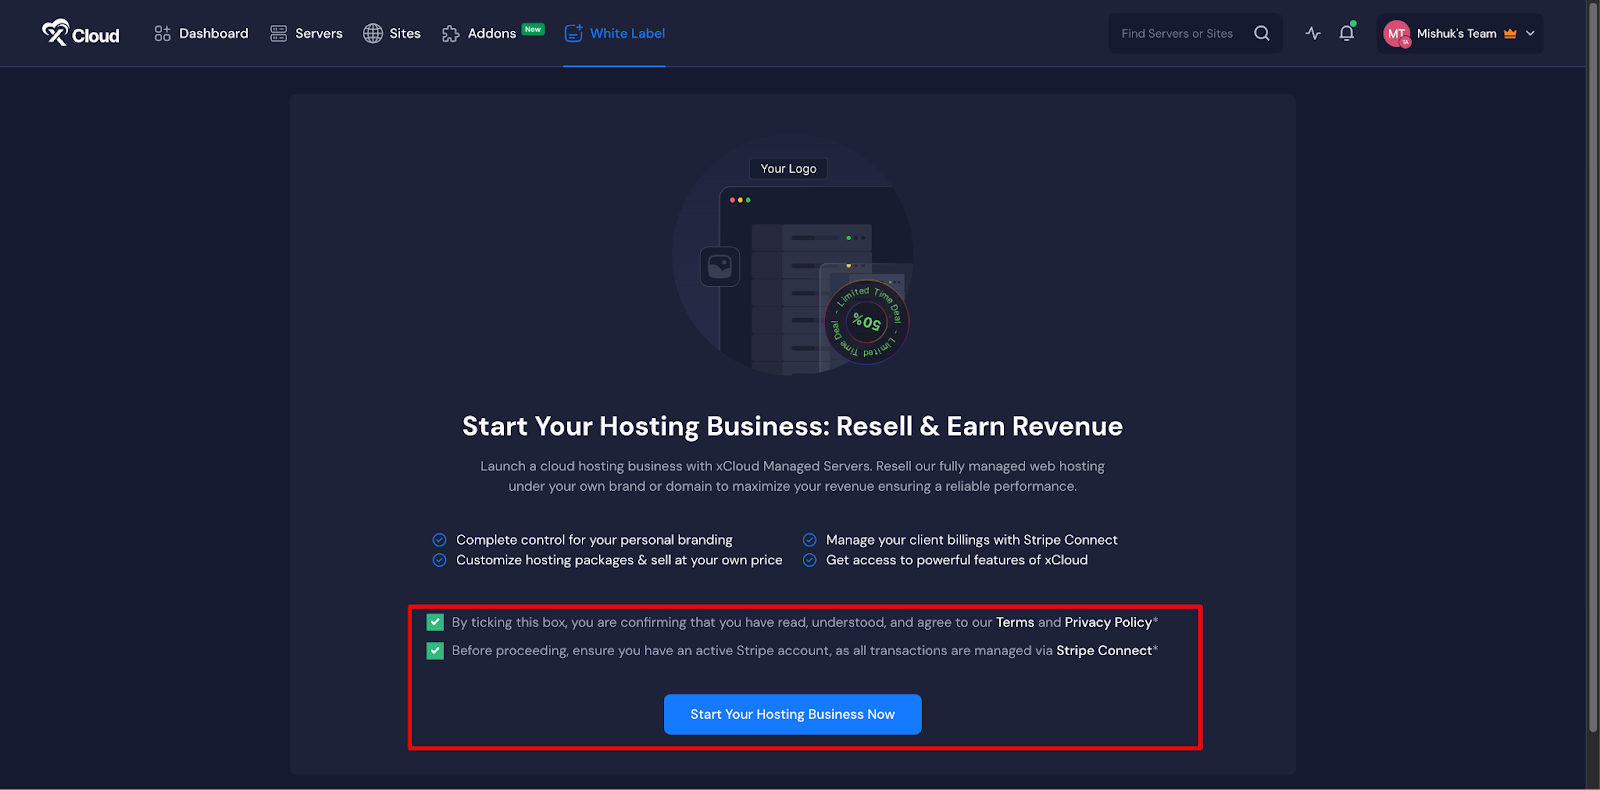
Task: Open the Terms link
Action: [1014, 622]
